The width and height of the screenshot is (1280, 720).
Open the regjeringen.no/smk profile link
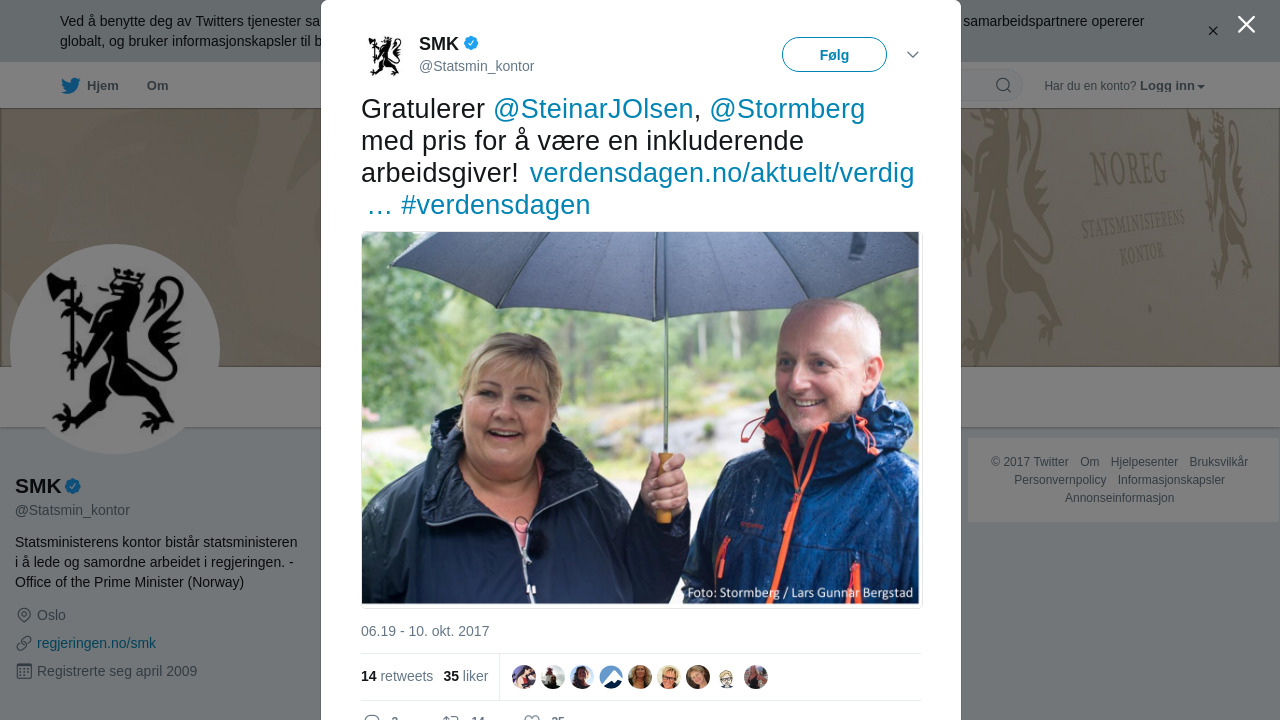tap(96, 643)
